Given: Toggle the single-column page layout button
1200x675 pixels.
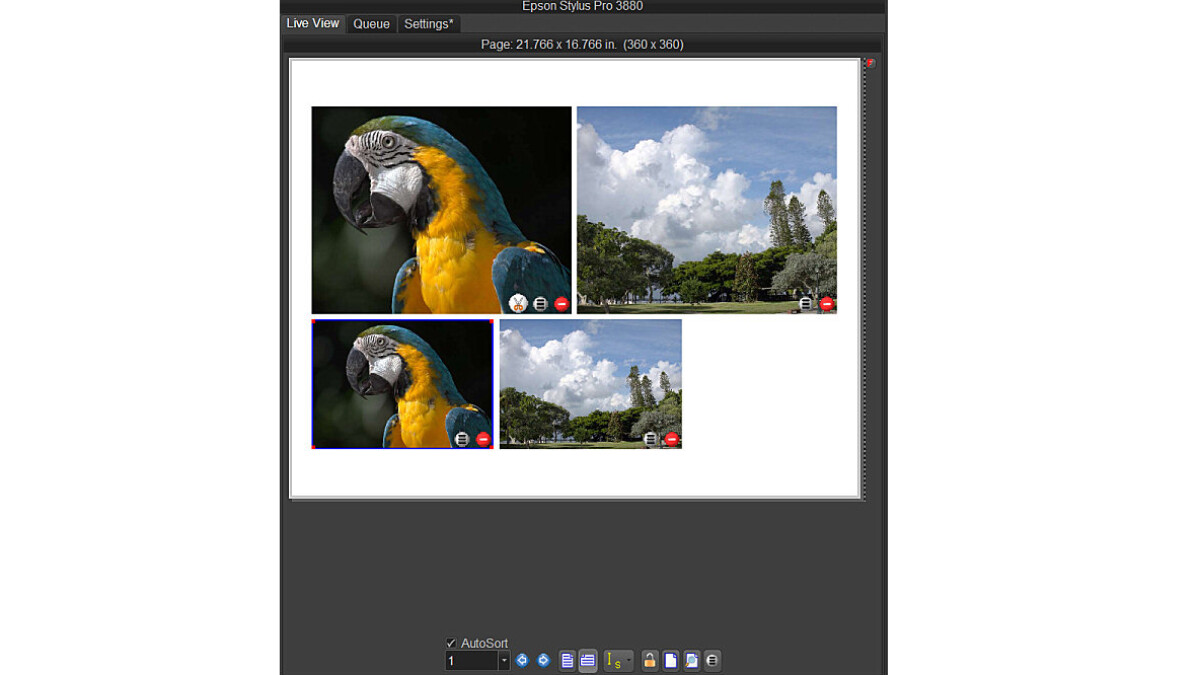Looking at the screenshot, I should (x=567, y=660).
